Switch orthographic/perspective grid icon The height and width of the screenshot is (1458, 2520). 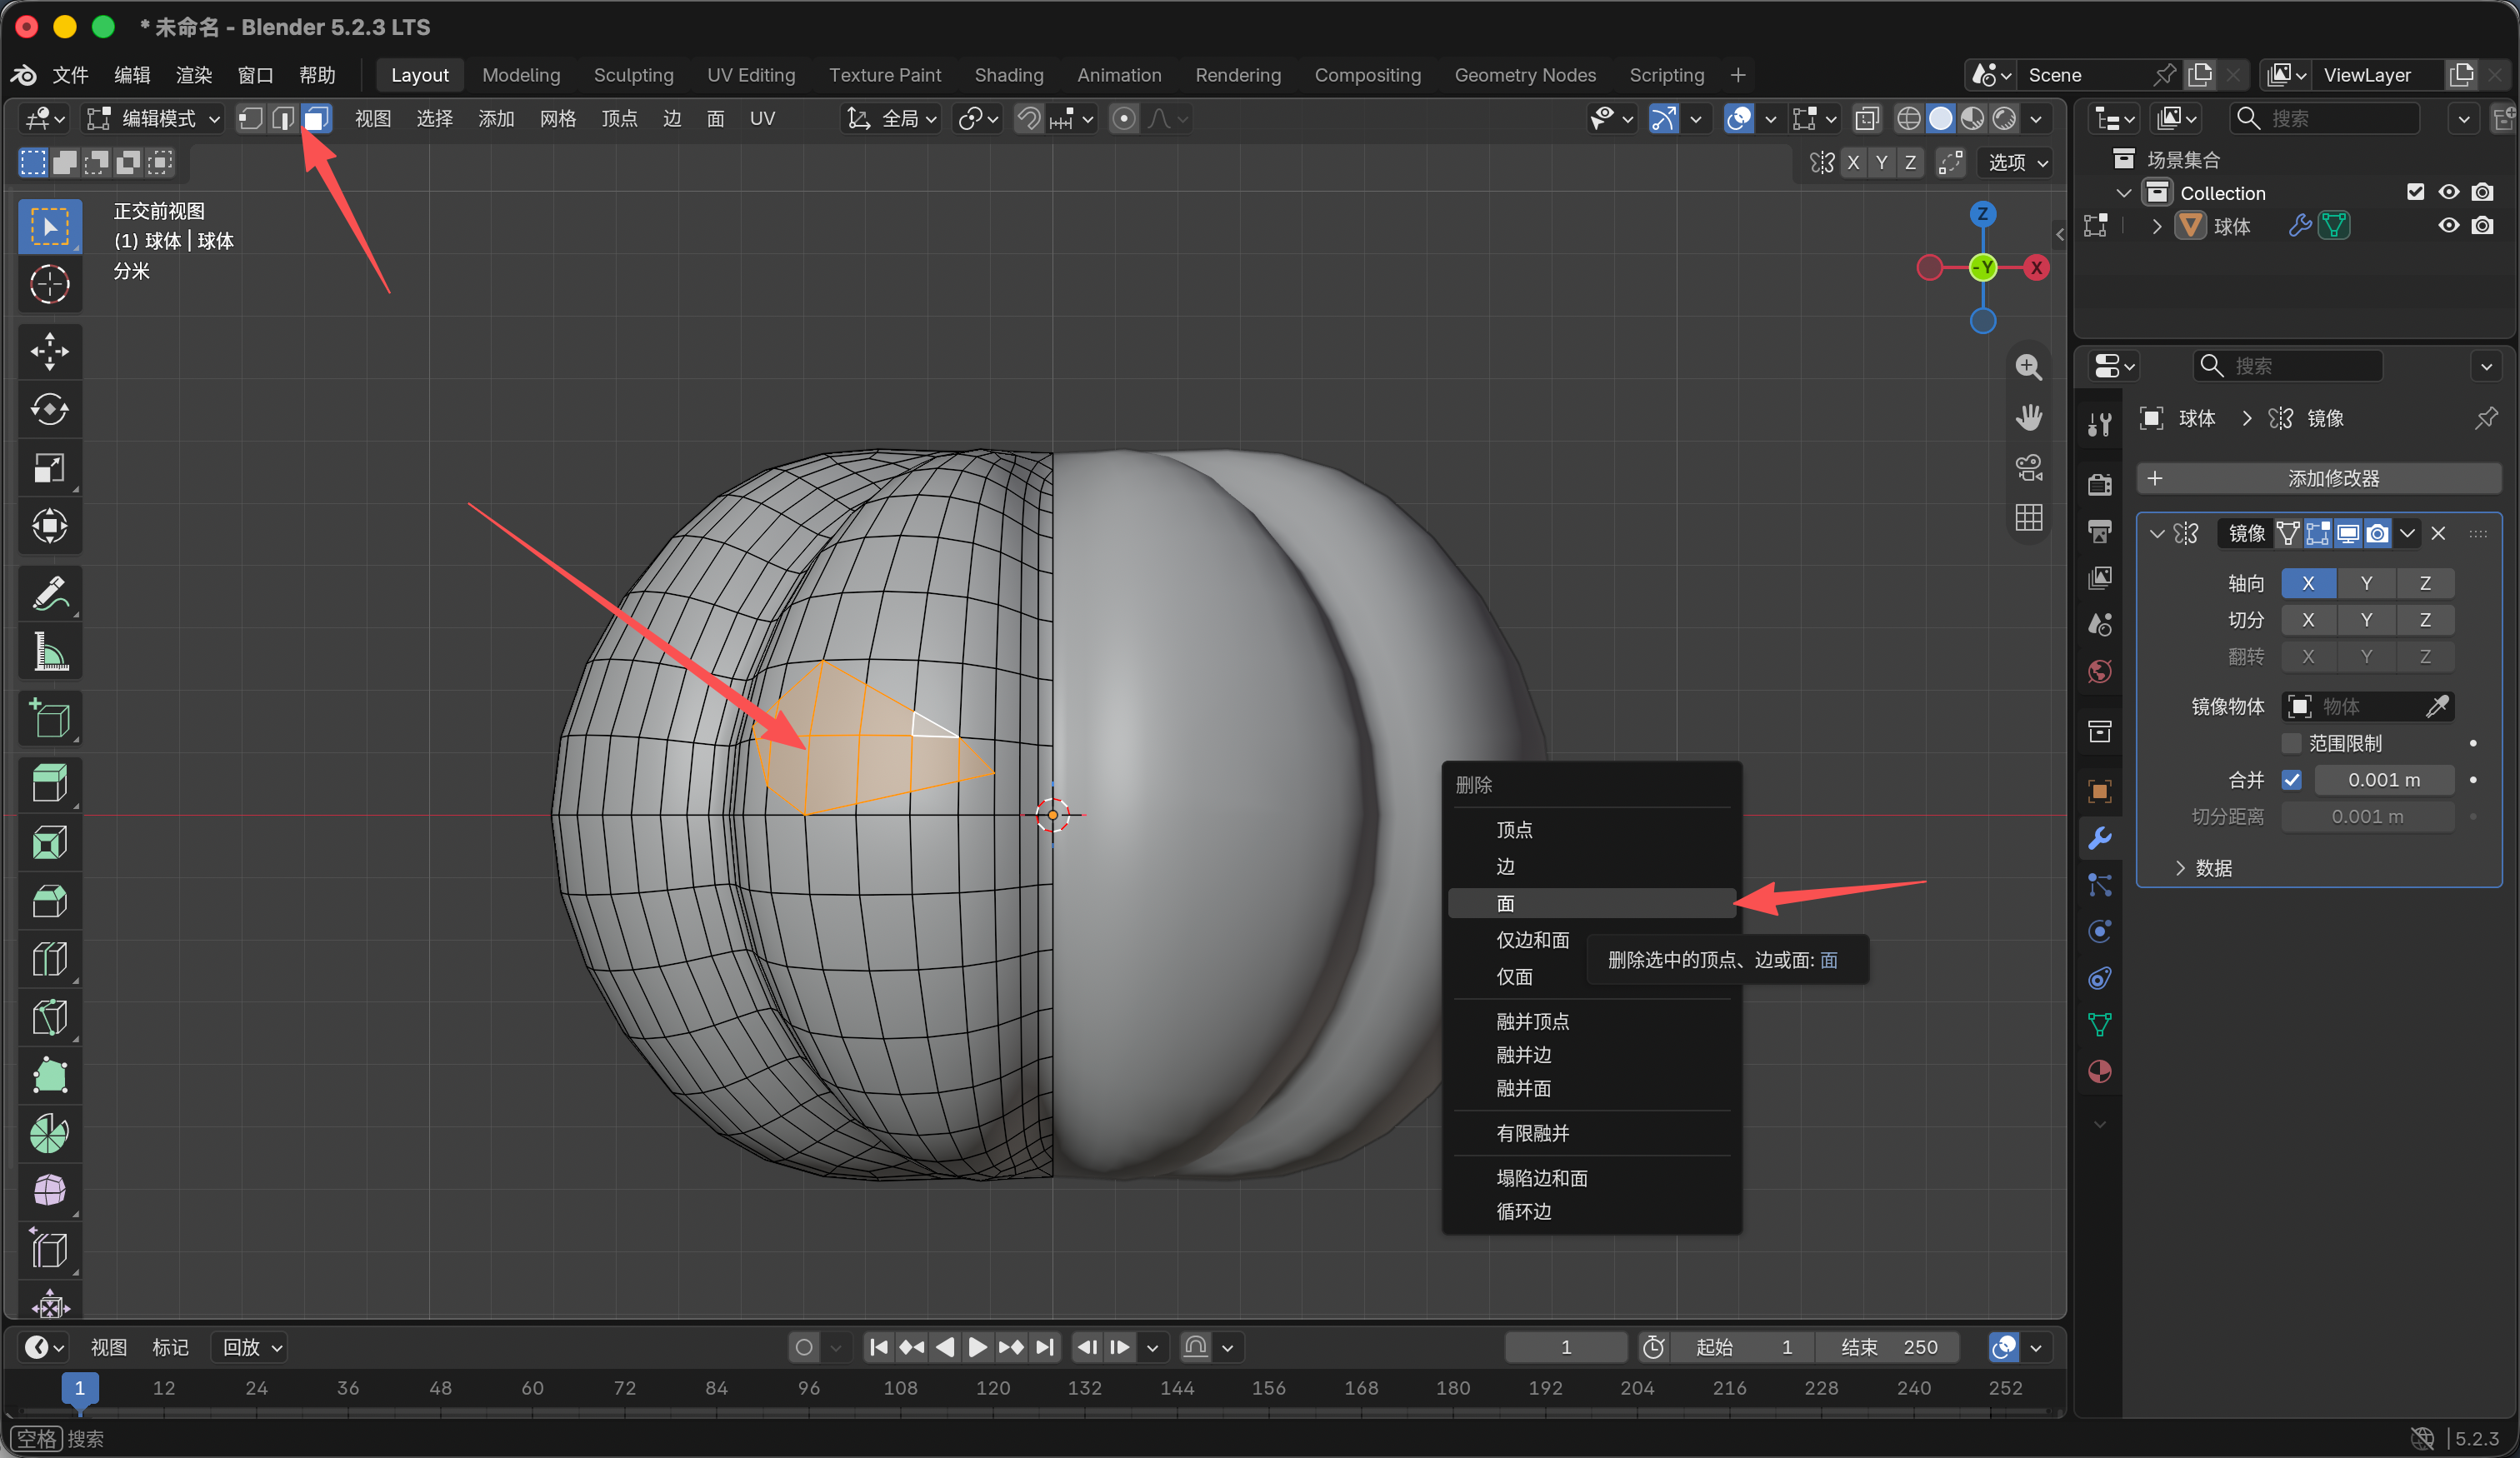click(x=2028, y=517)
